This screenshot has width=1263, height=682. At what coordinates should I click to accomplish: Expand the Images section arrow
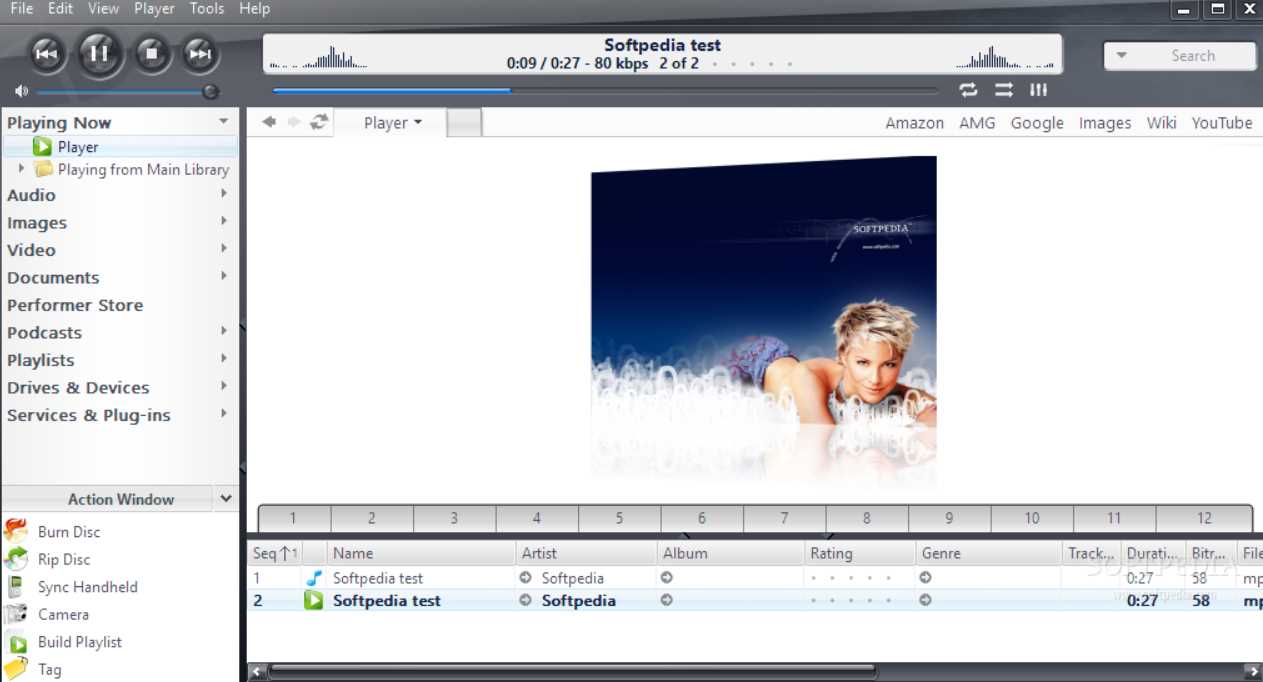pyautogui.click(x=224, y=221)
